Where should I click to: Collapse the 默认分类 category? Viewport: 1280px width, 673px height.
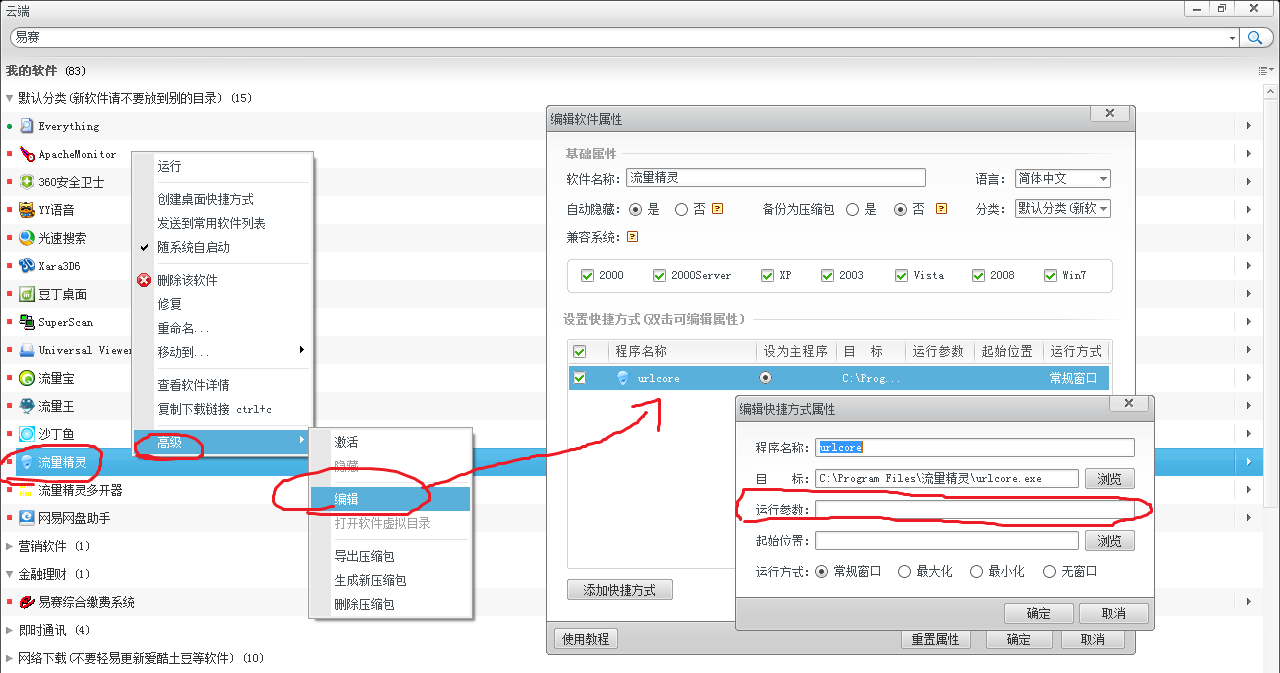pyautogui.click(x=10, y=98)
